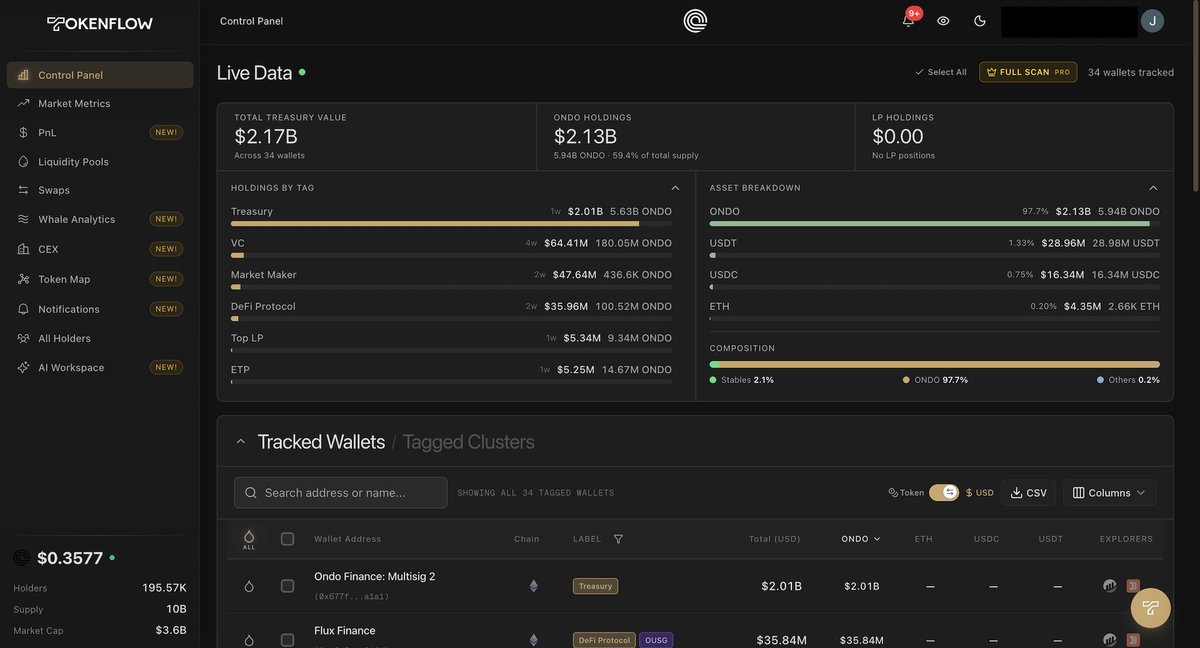
Task: Open first explorer icon for Flux Finance
Action: click(1110, 640)
